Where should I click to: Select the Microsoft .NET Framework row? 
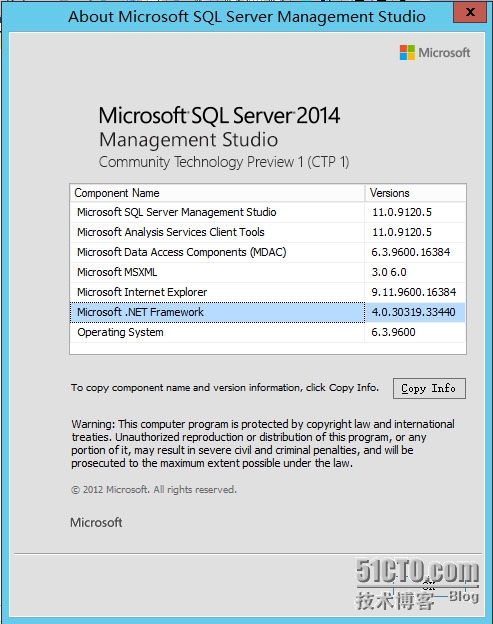point(267,312)
